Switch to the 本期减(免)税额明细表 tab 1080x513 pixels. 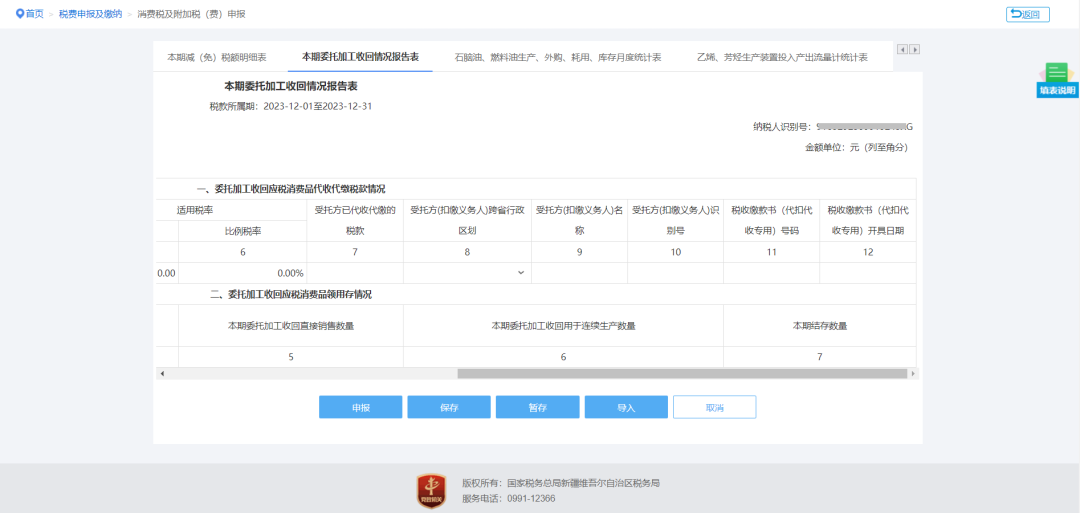click(216, 58)
